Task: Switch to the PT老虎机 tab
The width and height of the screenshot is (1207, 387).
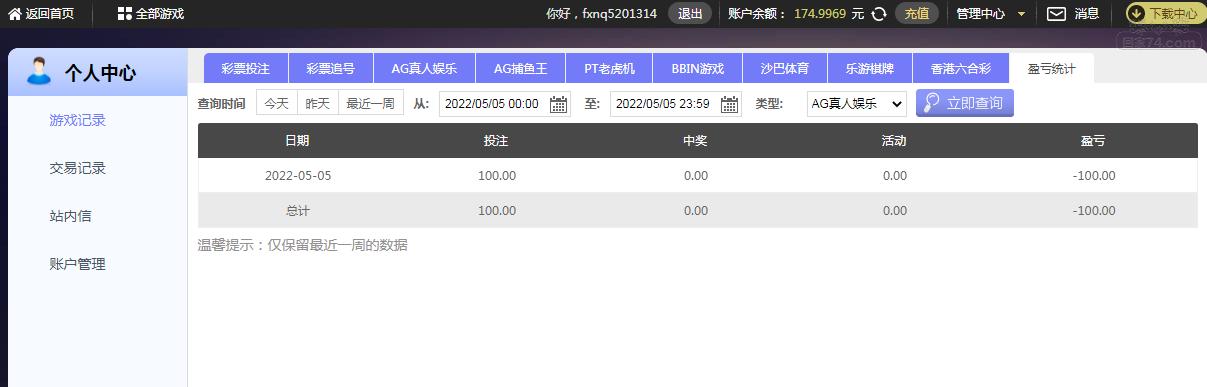Action: pyautogui.click(x=609, y=69)
